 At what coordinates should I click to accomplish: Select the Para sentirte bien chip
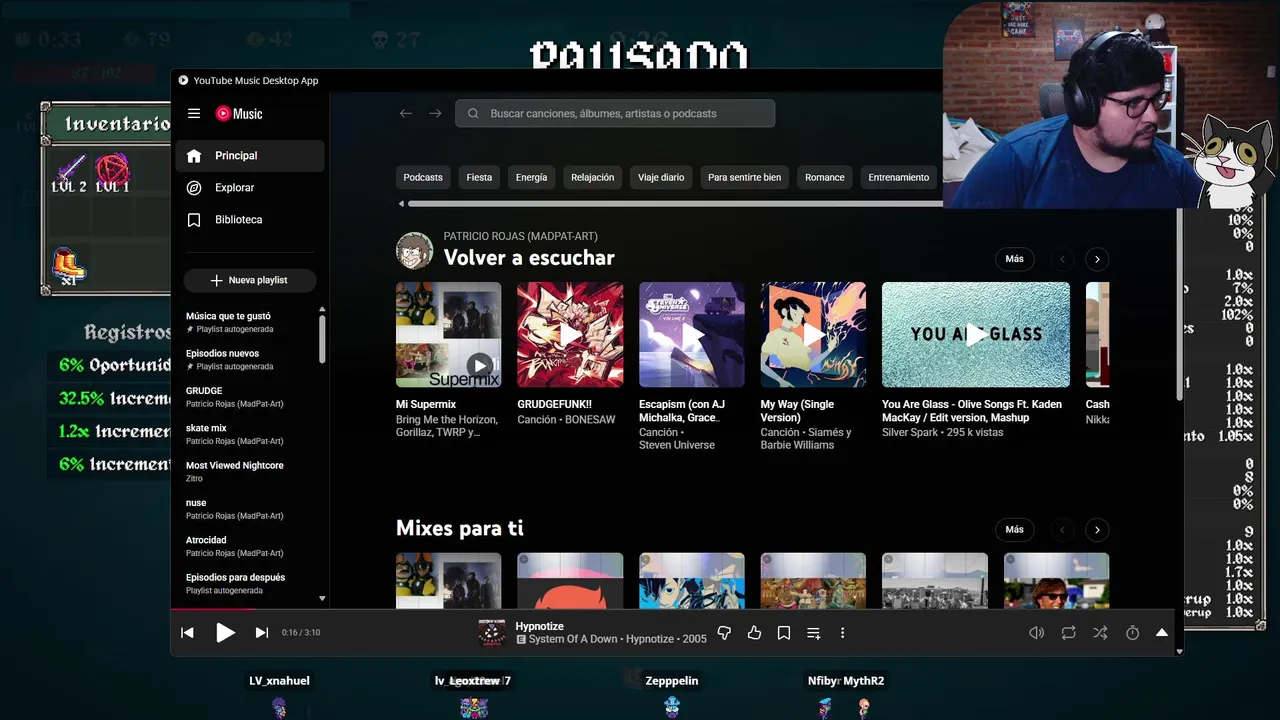(x=744, y=177)
